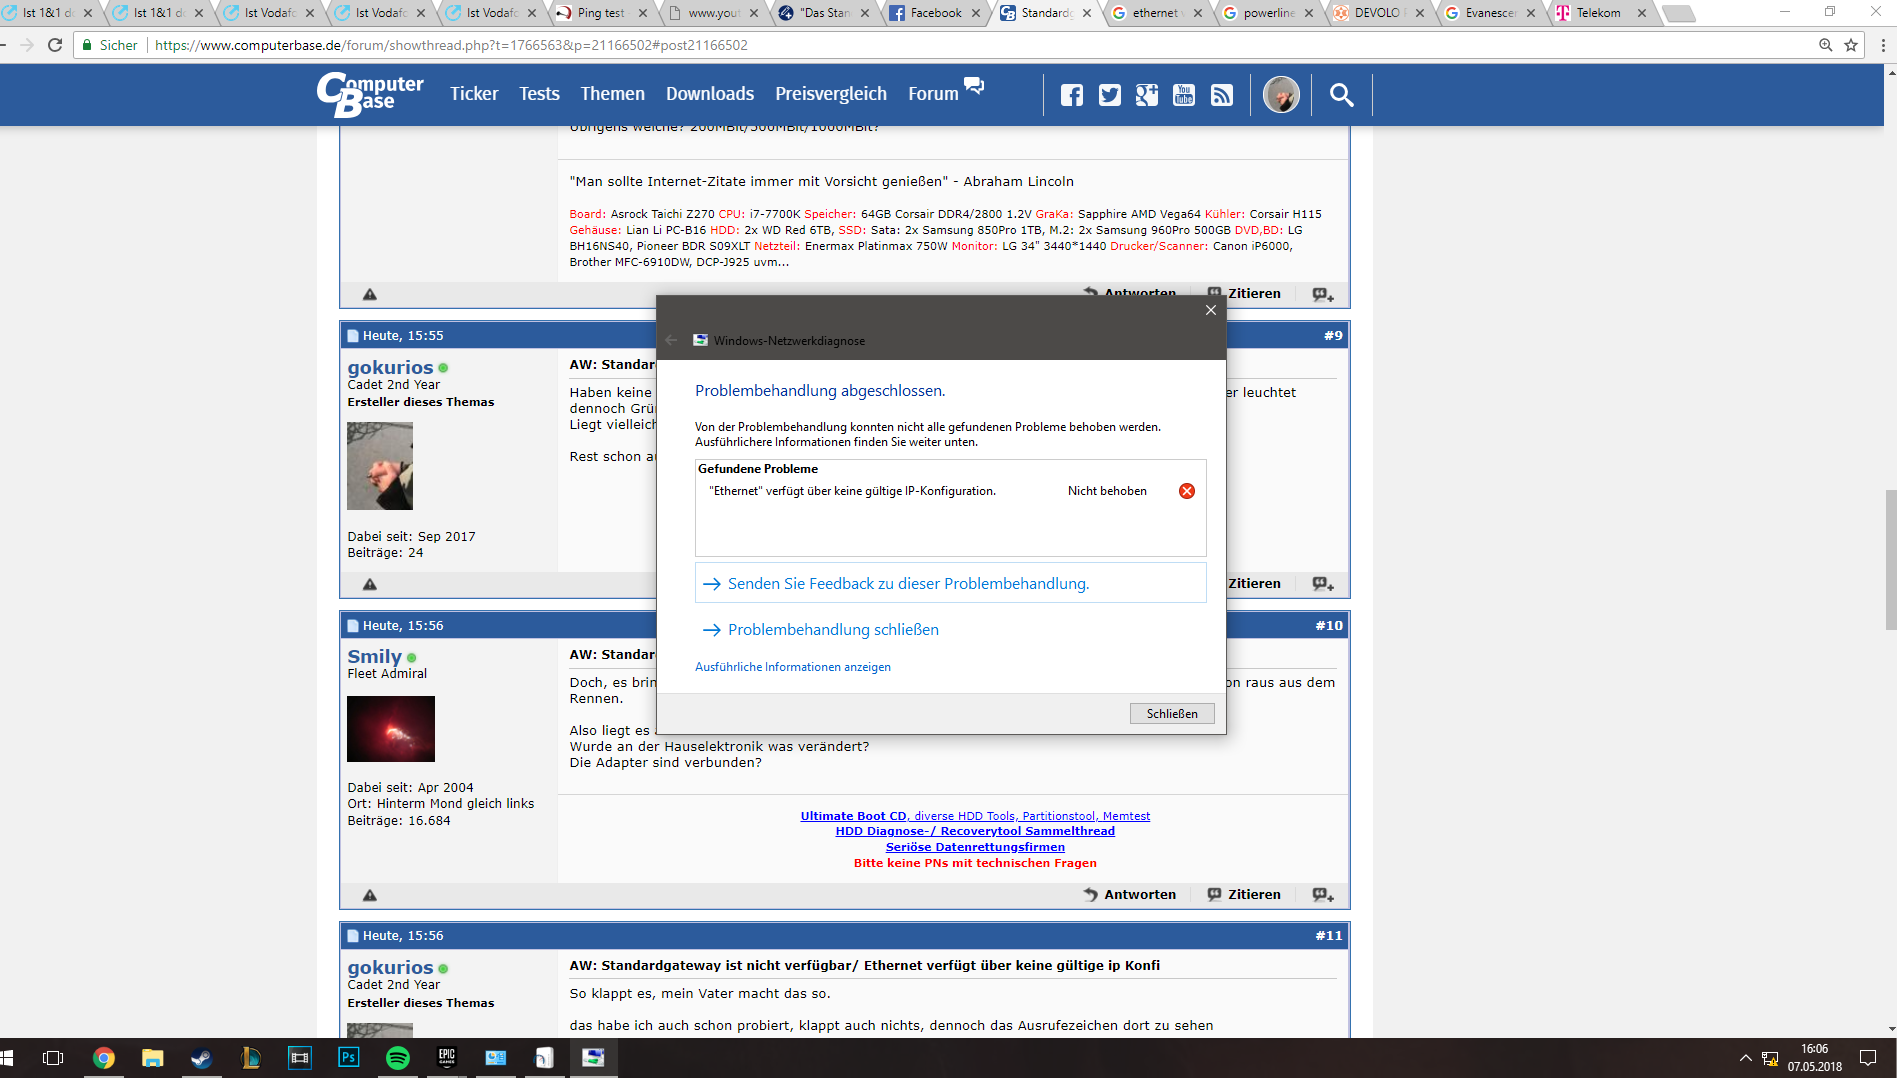Click the page vertical scrollbar thumb

point(1890,560)
